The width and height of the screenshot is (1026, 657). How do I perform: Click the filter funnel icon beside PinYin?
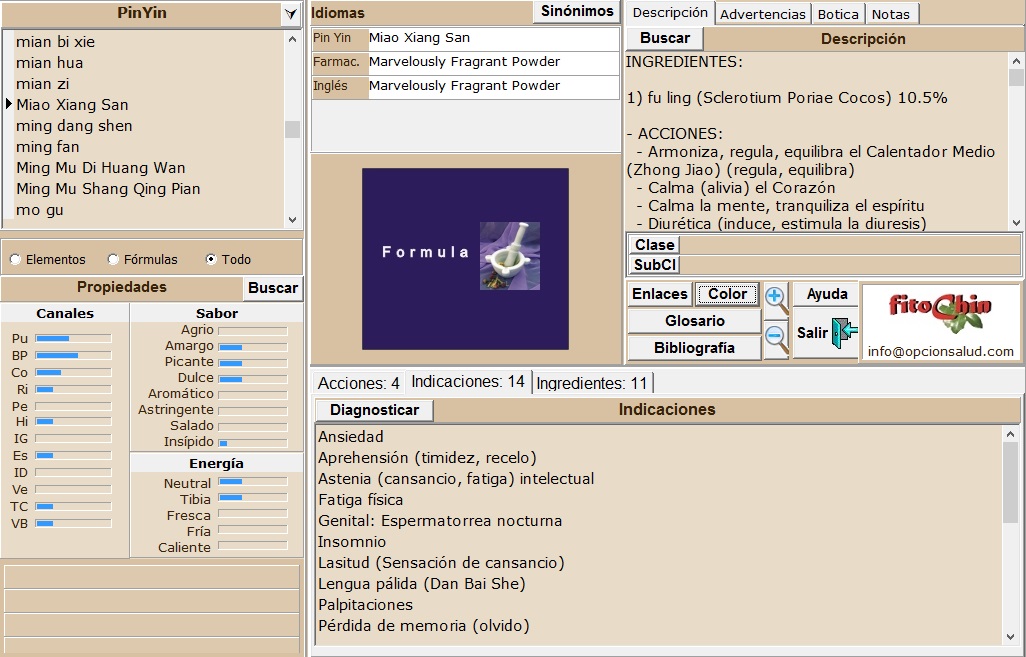pyautogui.click(x=291, y=14)
